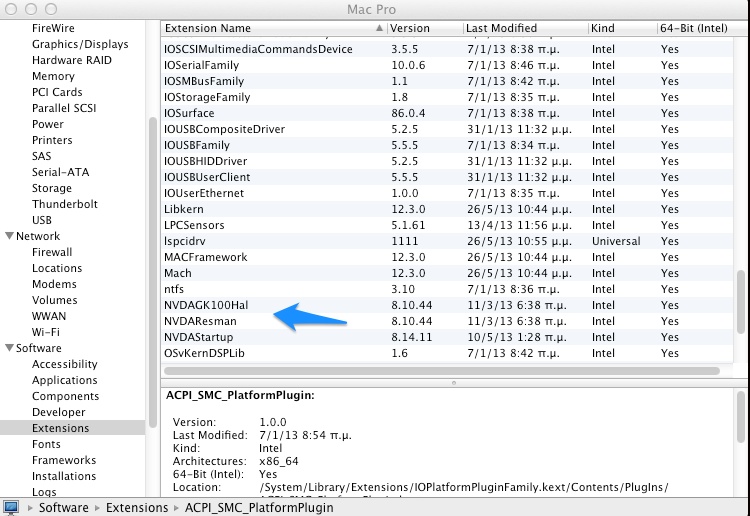Select Components under Software
This screenshot has width=750, height=516.
point(66,396)
